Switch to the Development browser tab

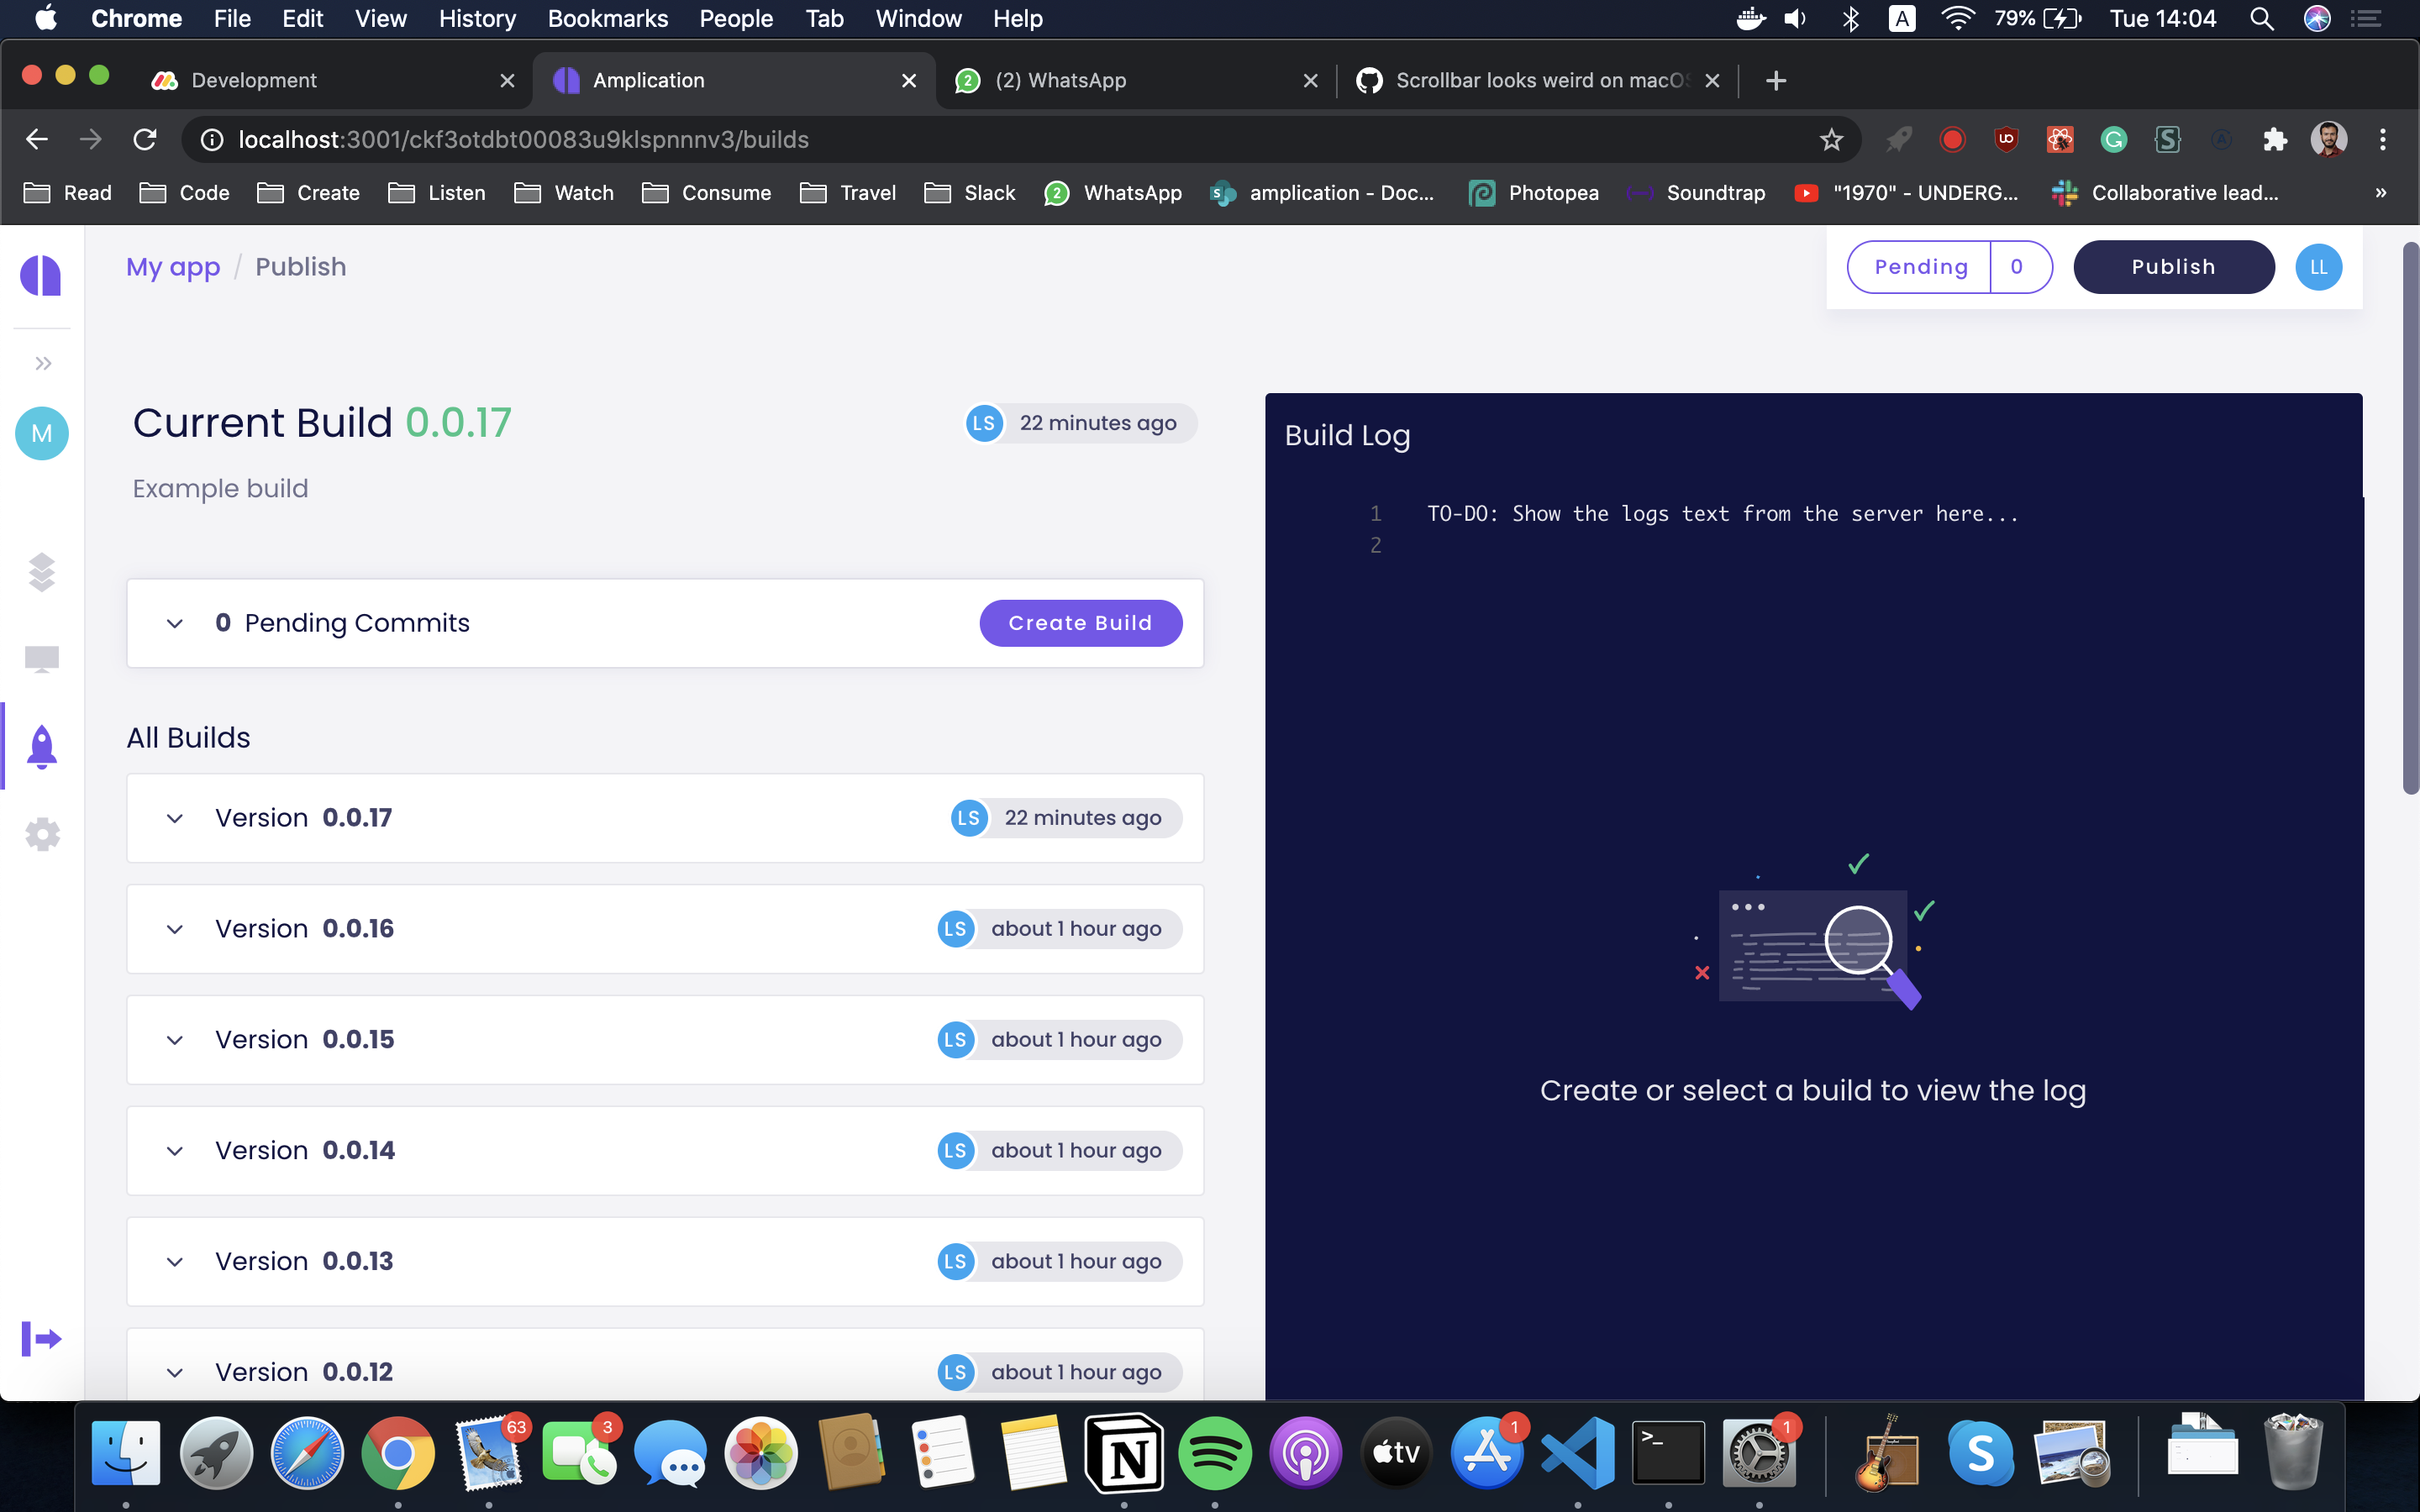click(x=332, y=80)
